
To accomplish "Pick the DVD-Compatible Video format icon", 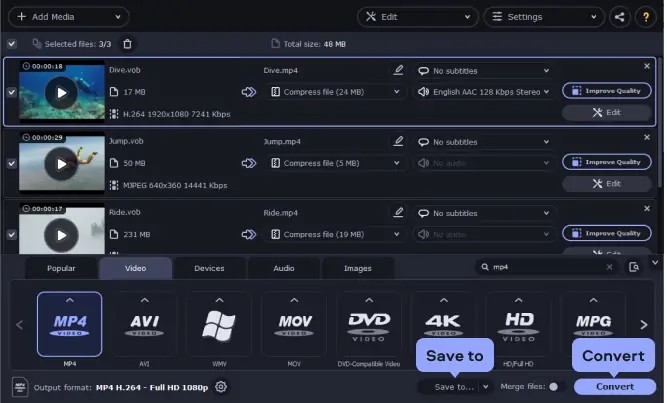I will (x=369, y=328).
